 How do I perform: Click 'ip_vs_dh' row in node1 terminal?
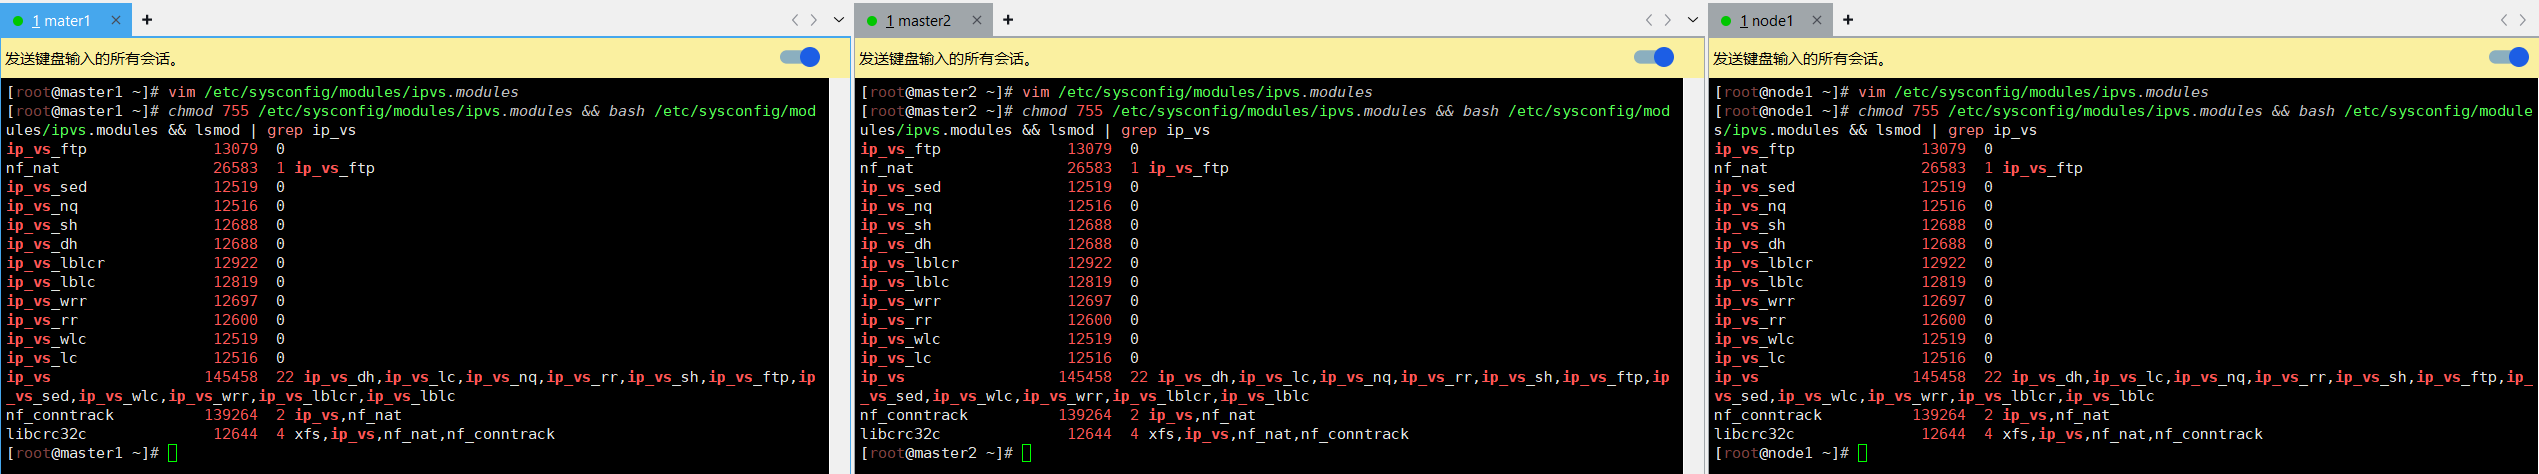coord(1853,244)
